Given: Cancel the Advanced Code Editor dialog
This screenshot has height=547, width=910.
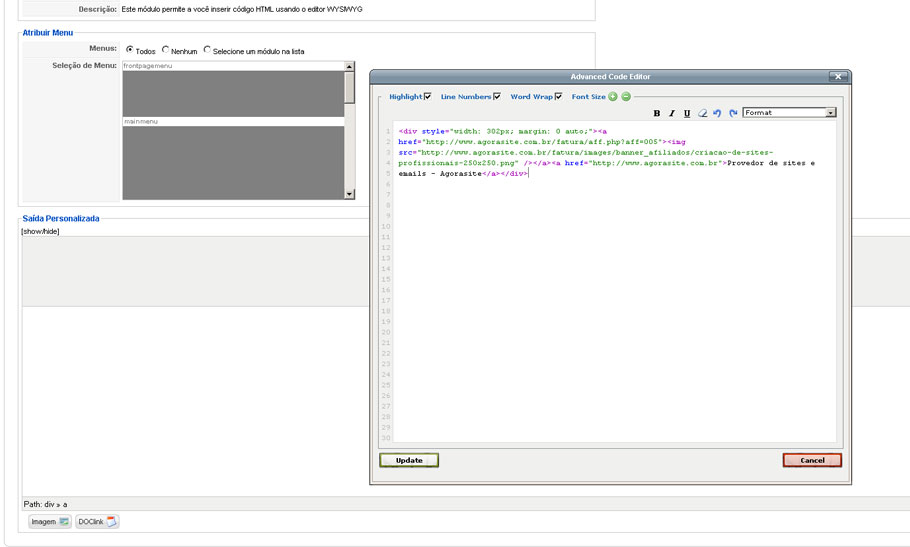Looking at the screenshot, I should [x=812, y=460].
